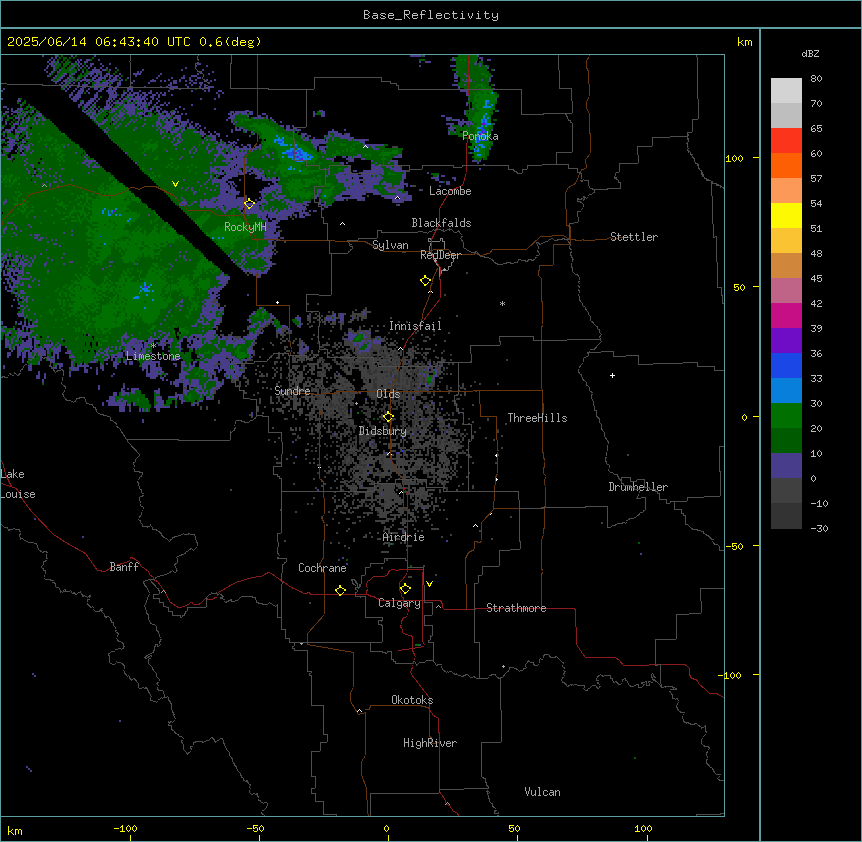Click the 65 value in dBZ legend

[816, 128]
